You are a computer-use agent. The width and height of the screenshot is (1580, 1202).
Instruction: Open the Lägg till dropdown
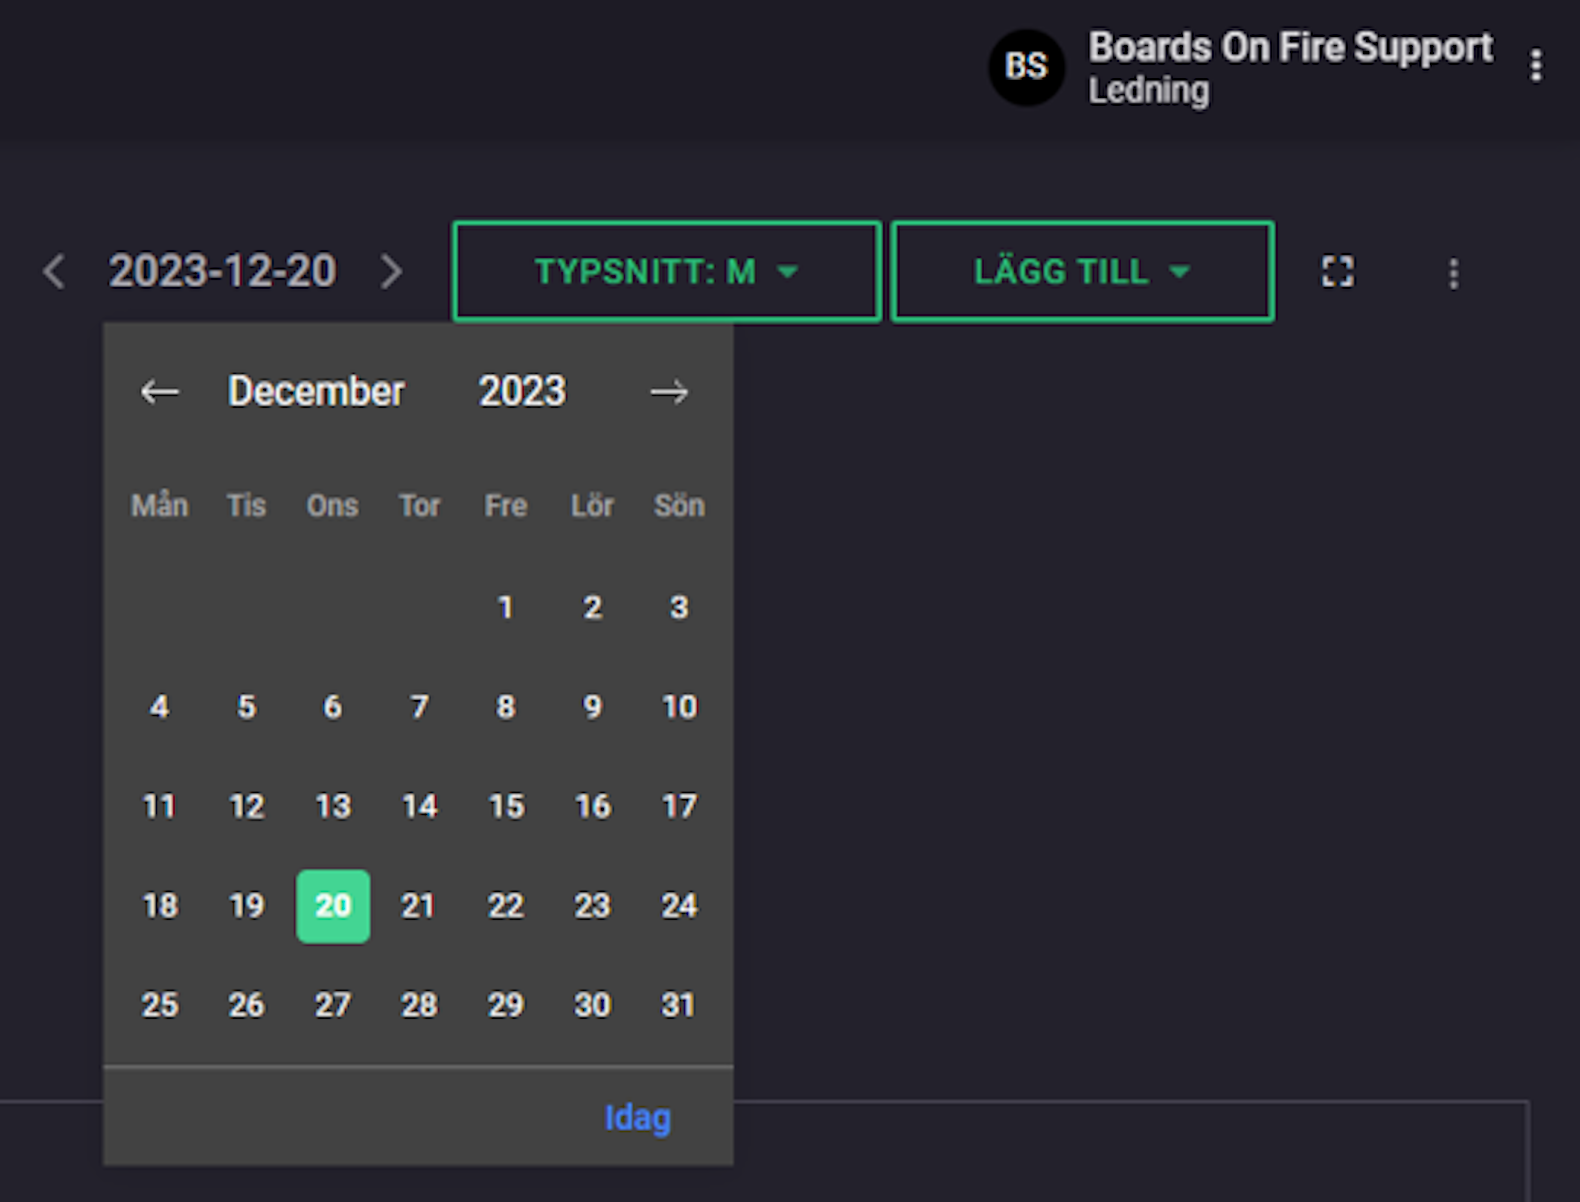pyautogui.click(x=1083, y=272)
